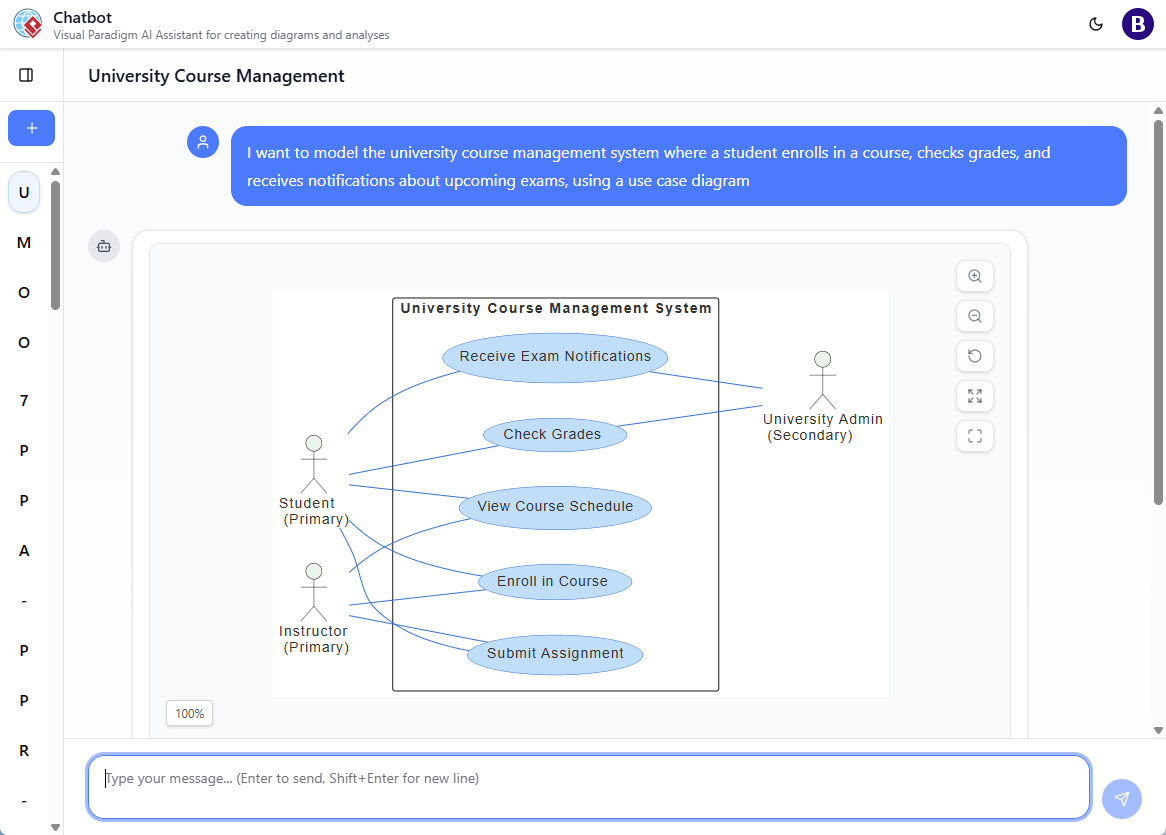
Task: Open the B user account menu
Action: point(1137,23)
